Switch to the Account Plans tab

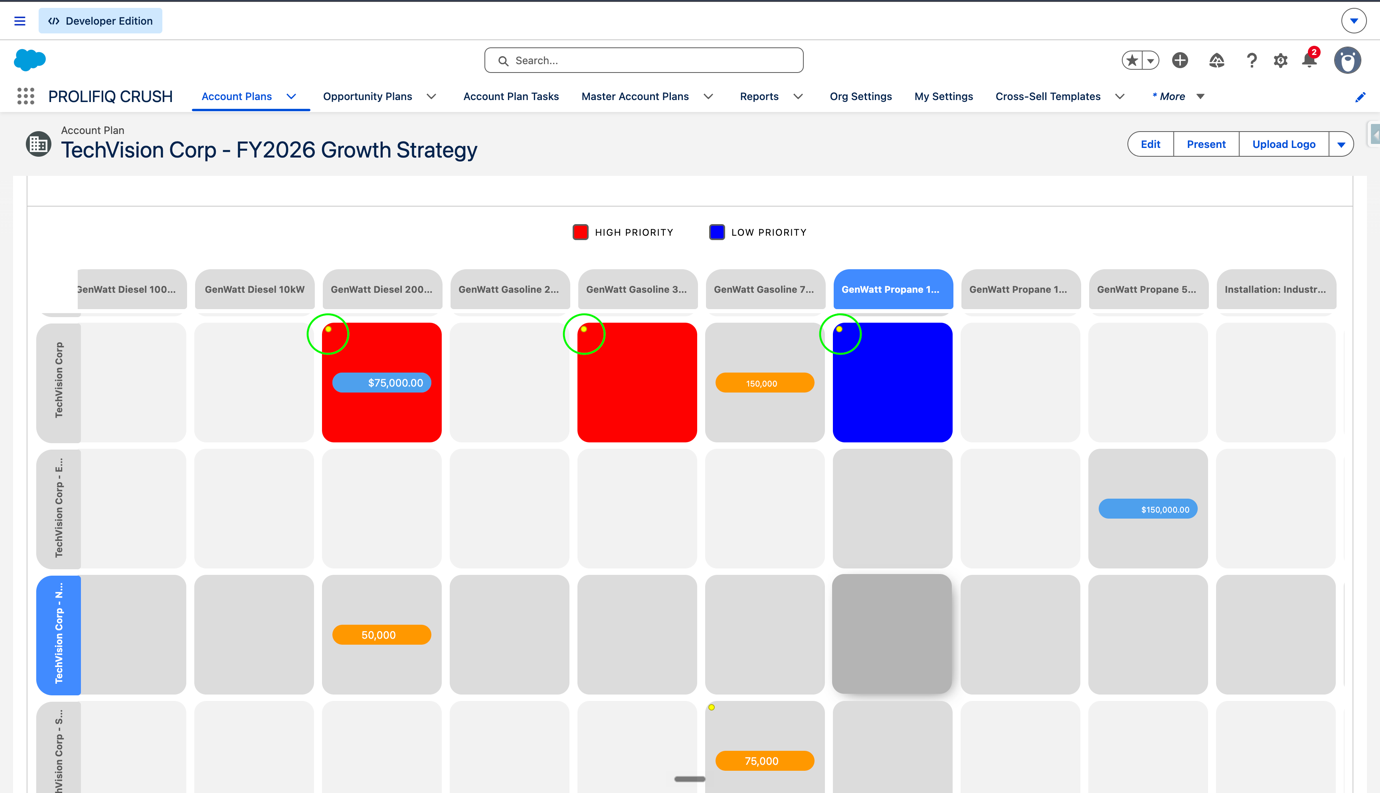coord(237,97)
